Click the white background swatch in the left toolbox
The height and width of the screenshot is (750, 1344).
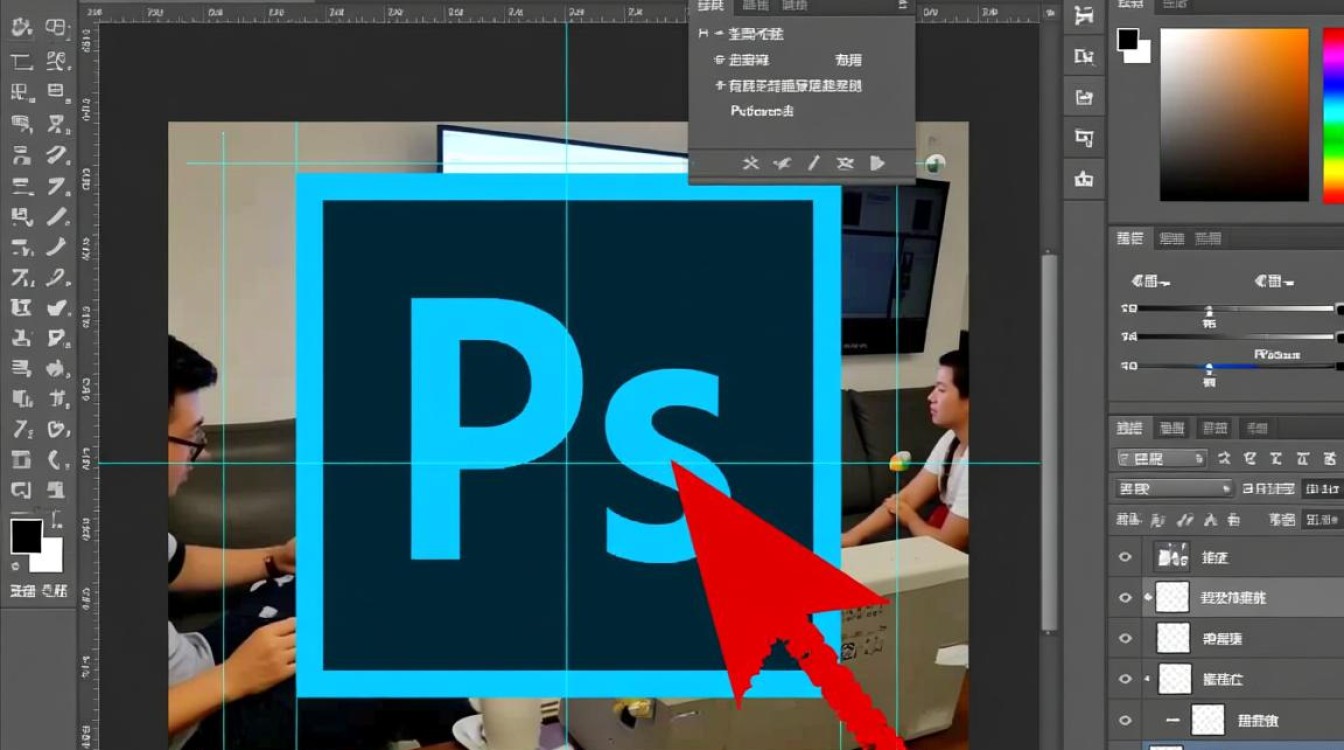(50, 558)
